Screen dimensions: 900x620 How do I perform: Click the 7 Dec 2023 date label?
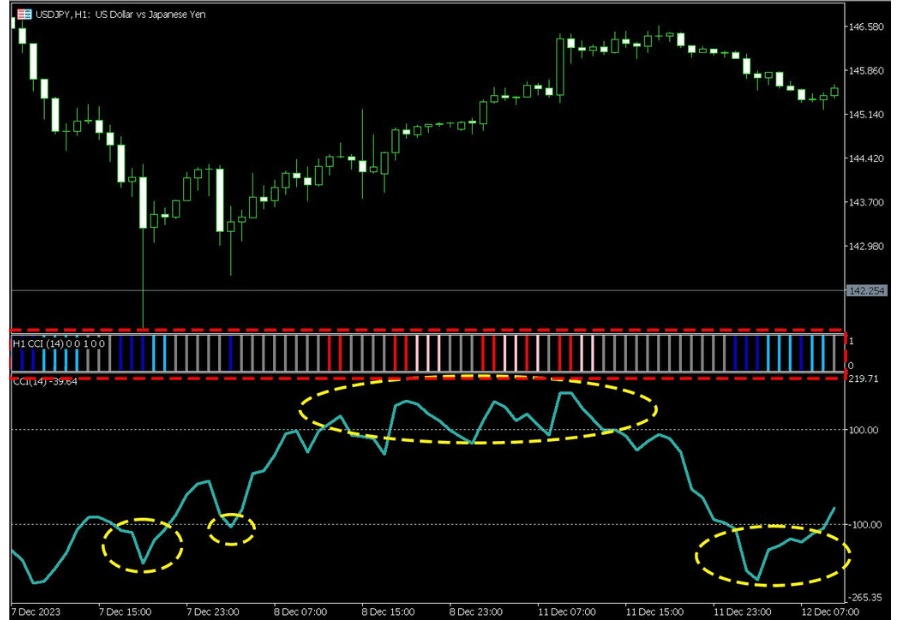click(38, 610)
